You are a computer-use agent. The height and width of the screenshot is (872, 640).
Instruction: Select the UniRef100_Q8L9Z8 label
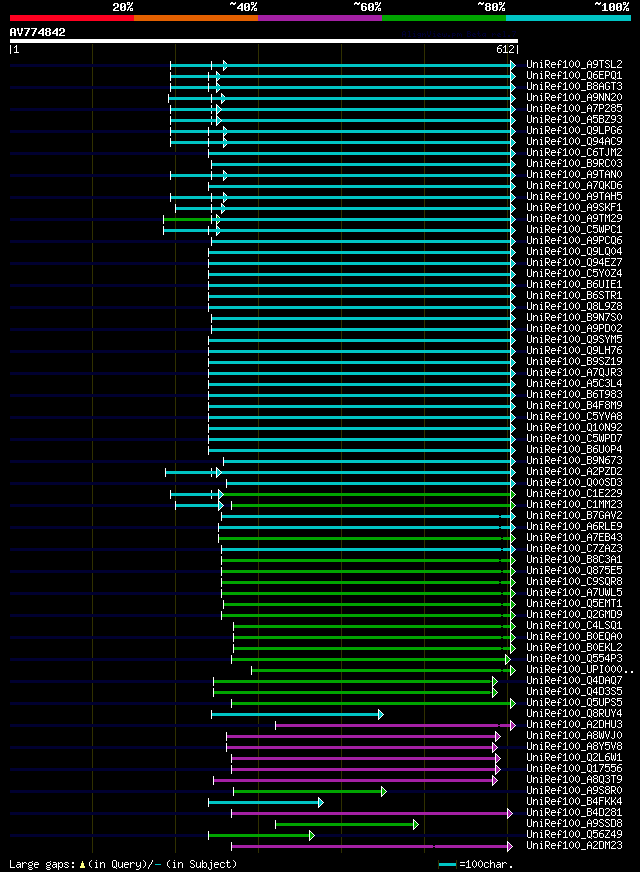(574, 306)
